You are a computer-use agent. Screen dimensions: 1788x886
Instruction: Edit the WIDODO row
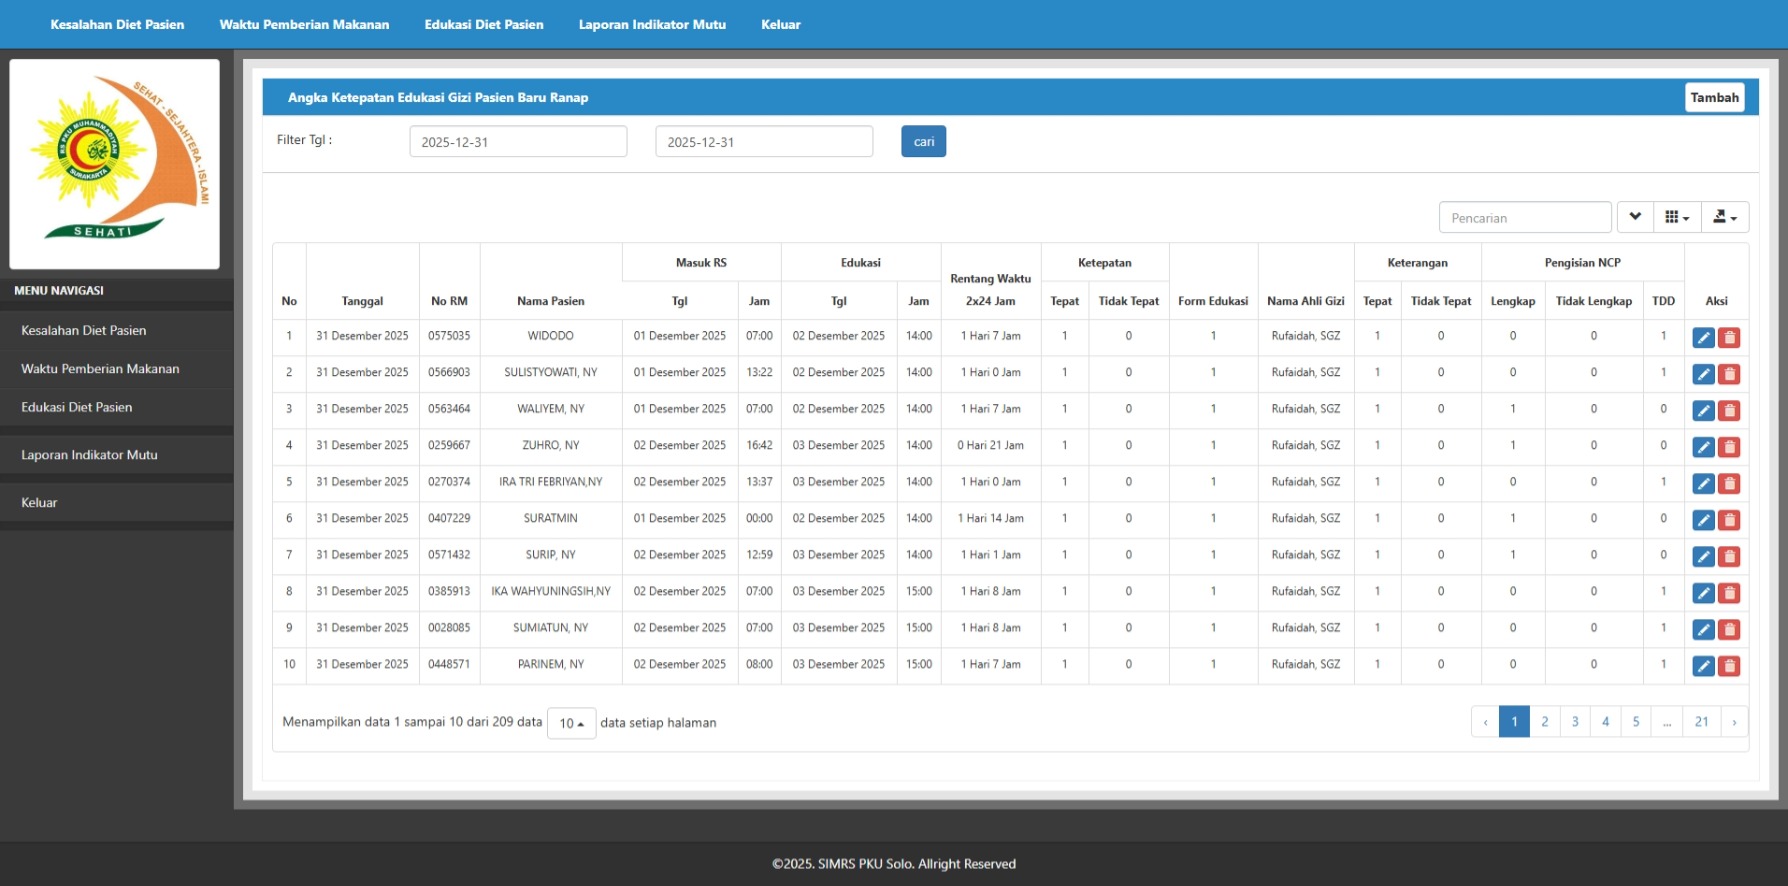(x=1703, y=338)
